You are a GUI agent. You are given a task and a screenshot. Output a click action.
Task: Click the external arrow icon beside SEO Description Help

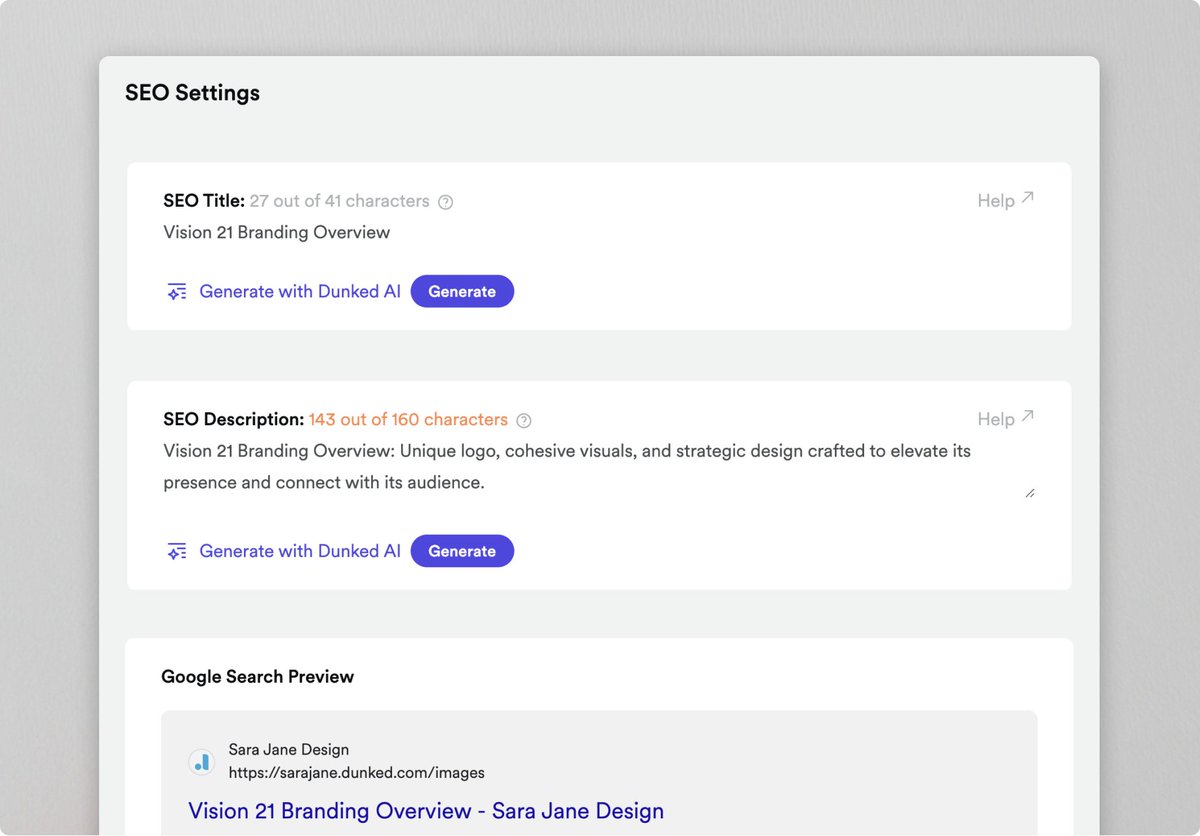pyautogui.click(x=1027, y=417)
